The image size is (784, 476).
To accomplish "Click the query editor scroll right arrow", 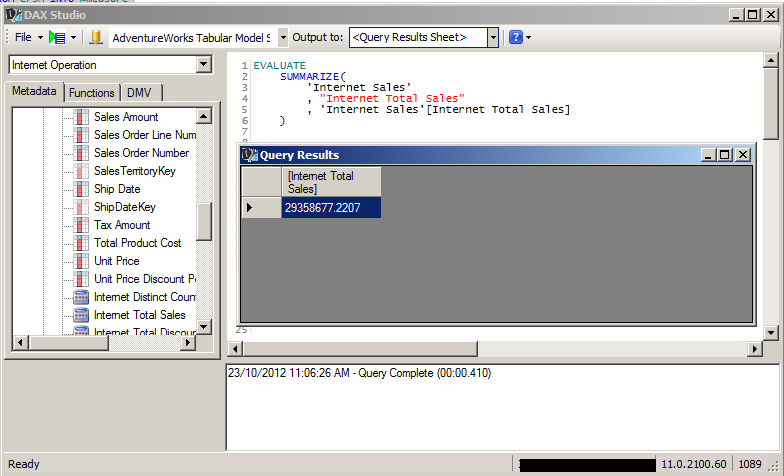I will 754,348.
